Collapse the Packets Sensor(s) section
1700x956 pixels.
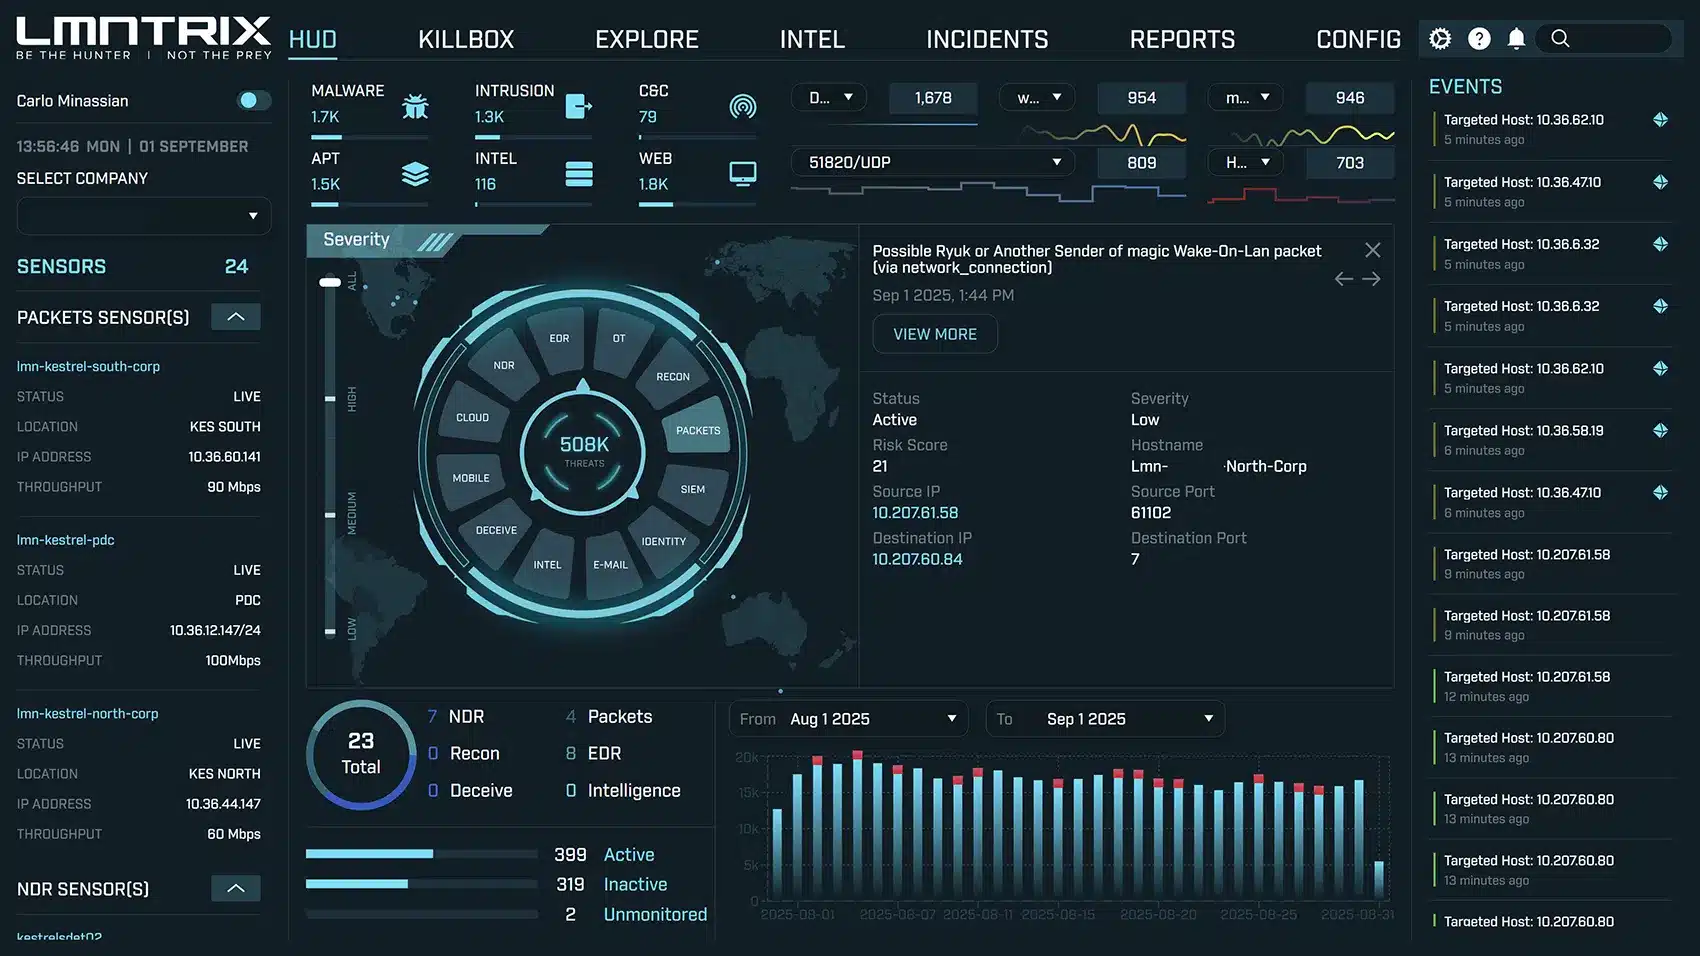236,317
